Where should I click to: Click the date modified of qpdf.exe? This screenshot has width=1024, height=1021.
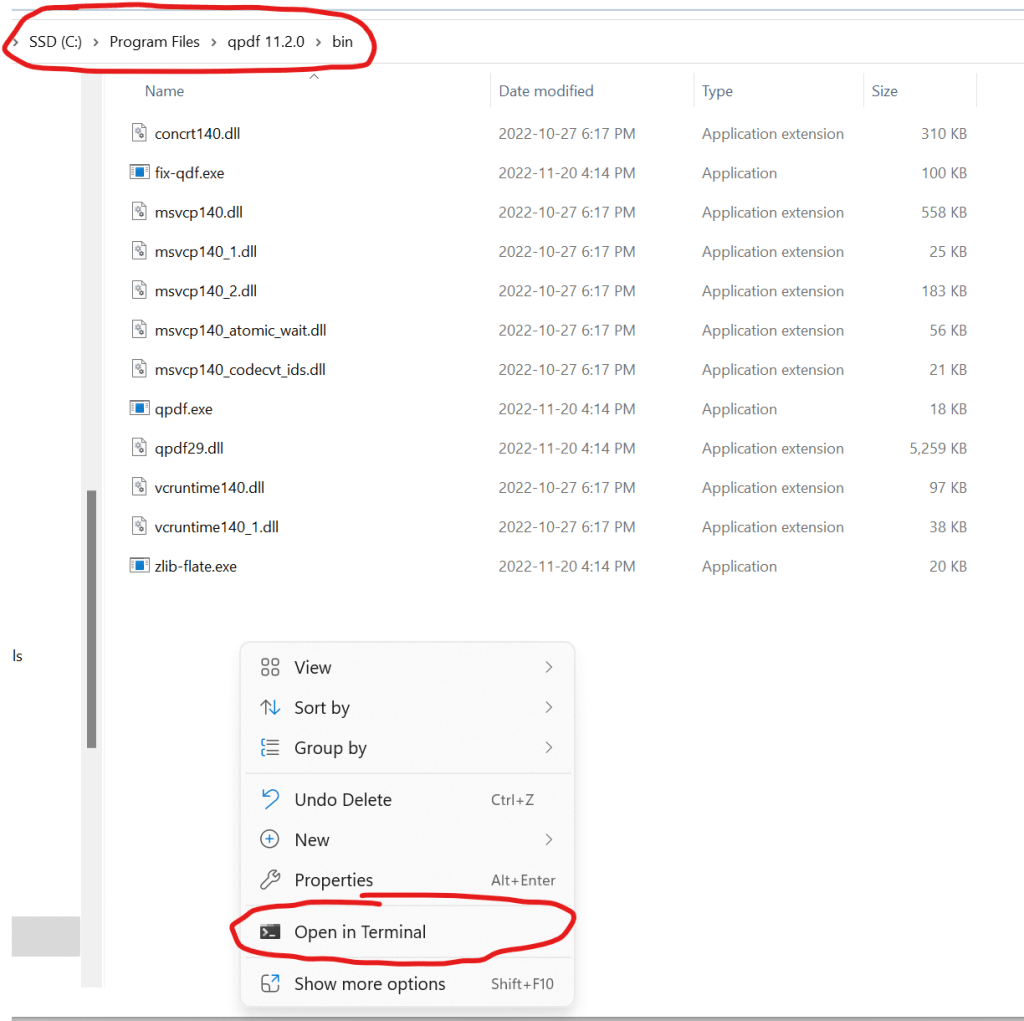click(x=567, y=409)
